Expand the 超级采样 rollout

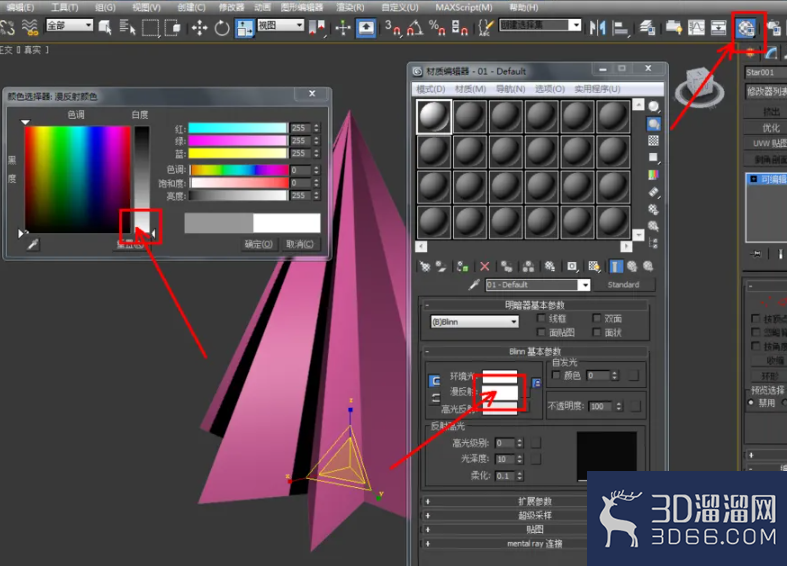click(x=535, y=515)
